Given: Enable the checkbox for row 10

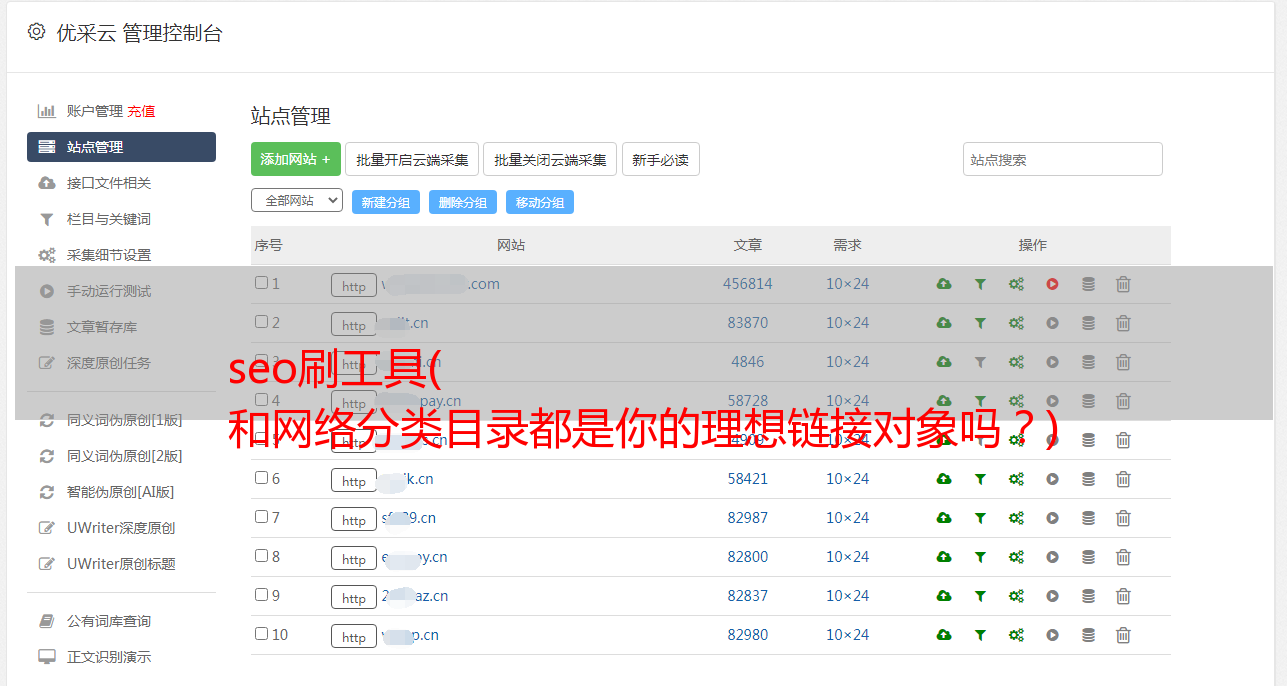Looking at the screenshot, I should click(261, 634).
